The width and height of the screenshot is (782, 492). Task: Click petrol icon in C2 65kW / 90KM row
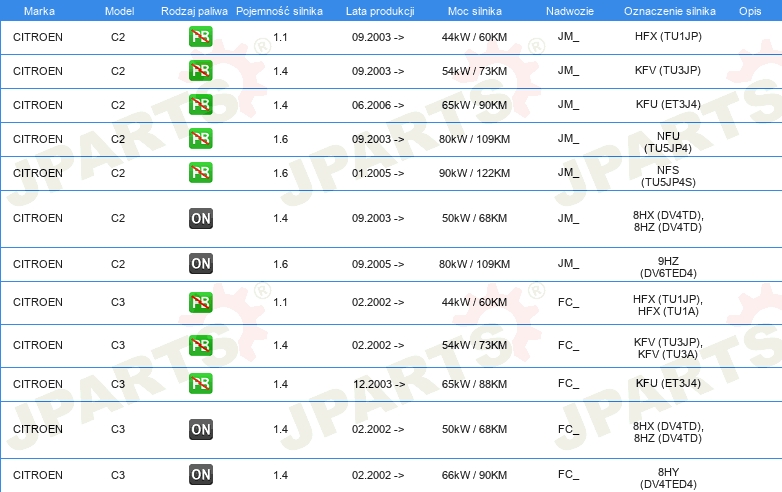[x=200, y=105]
